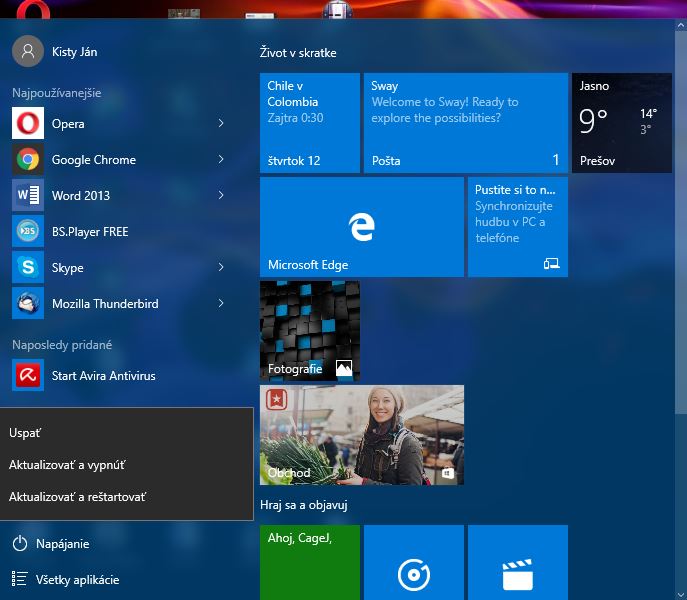Click the Opera icon on the desktop
This screenshot has width=687, height=600.
tap(33, 9)
